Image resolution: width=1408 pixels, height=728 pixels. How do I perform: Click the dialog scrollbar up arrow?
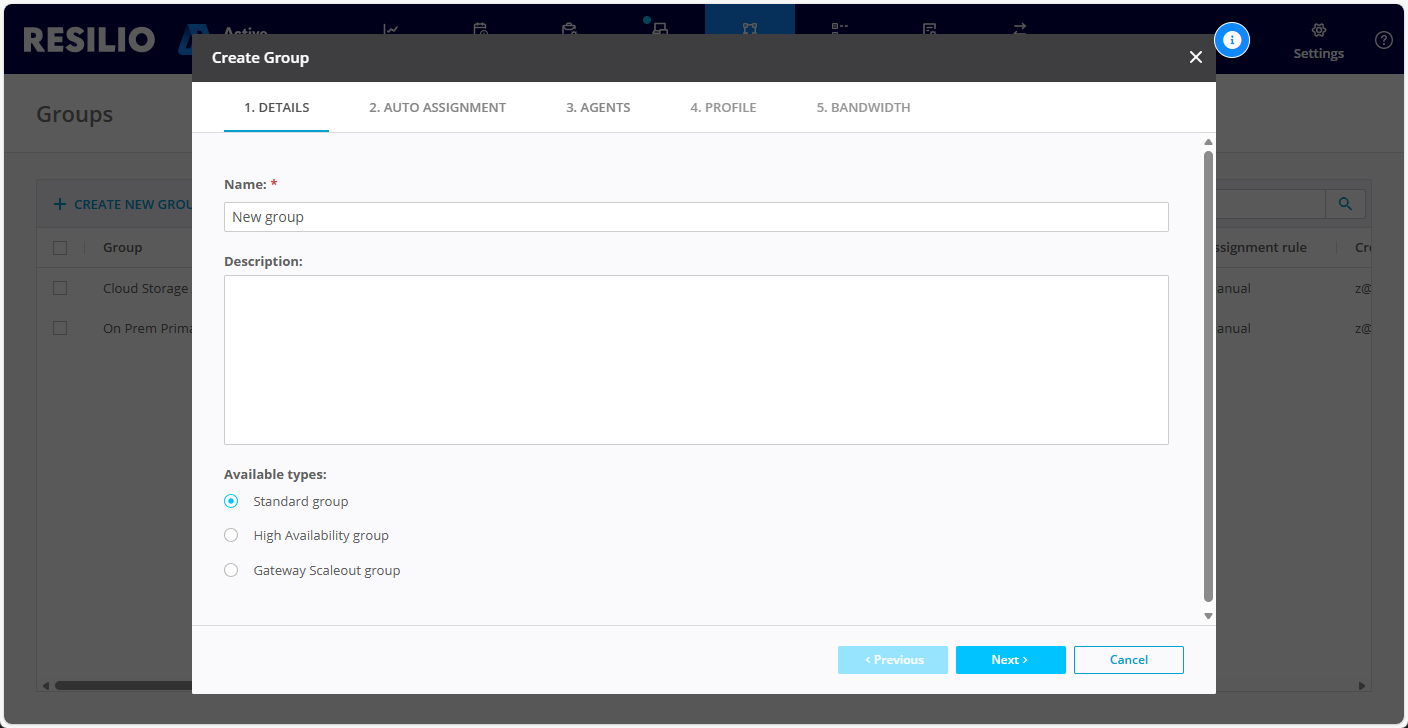point(1208,142)
